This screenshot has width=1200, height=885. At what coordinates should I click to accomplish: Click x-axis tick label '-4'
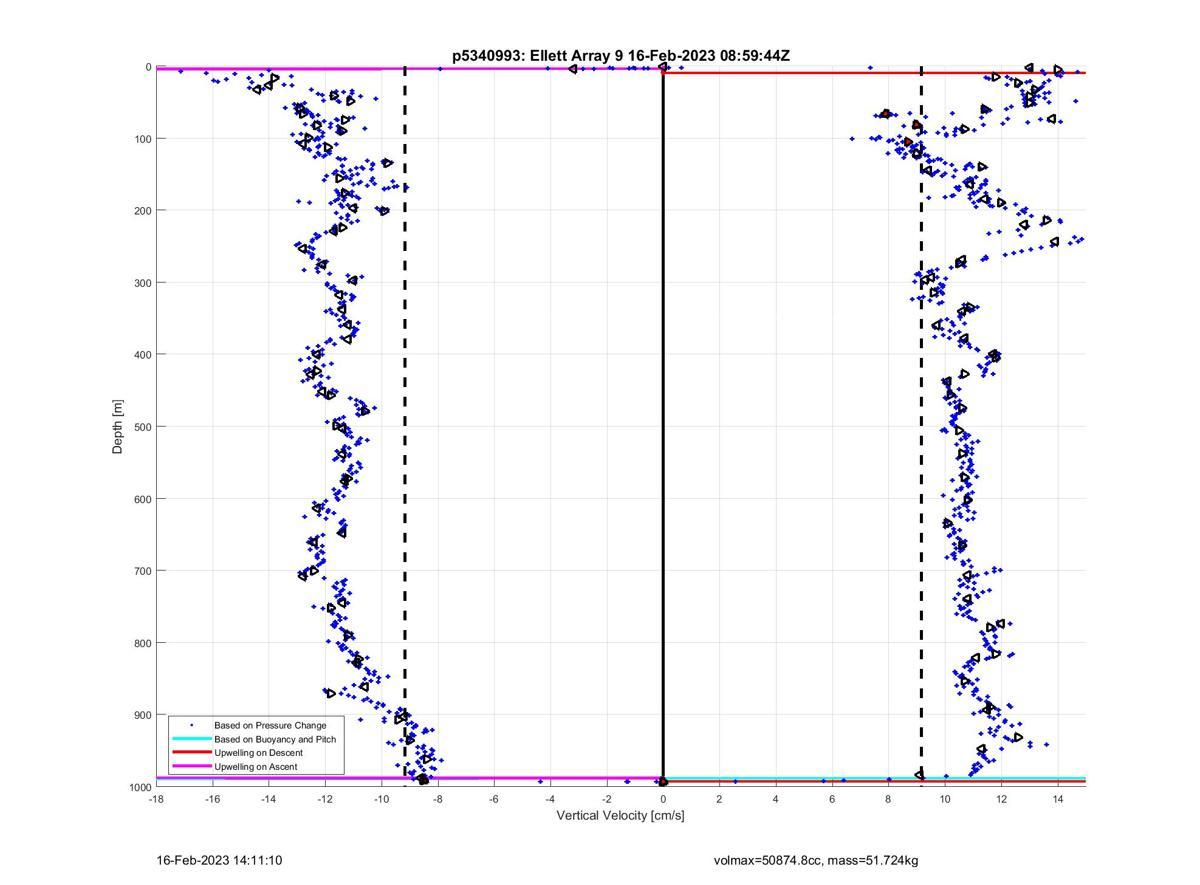click(550, 798)
